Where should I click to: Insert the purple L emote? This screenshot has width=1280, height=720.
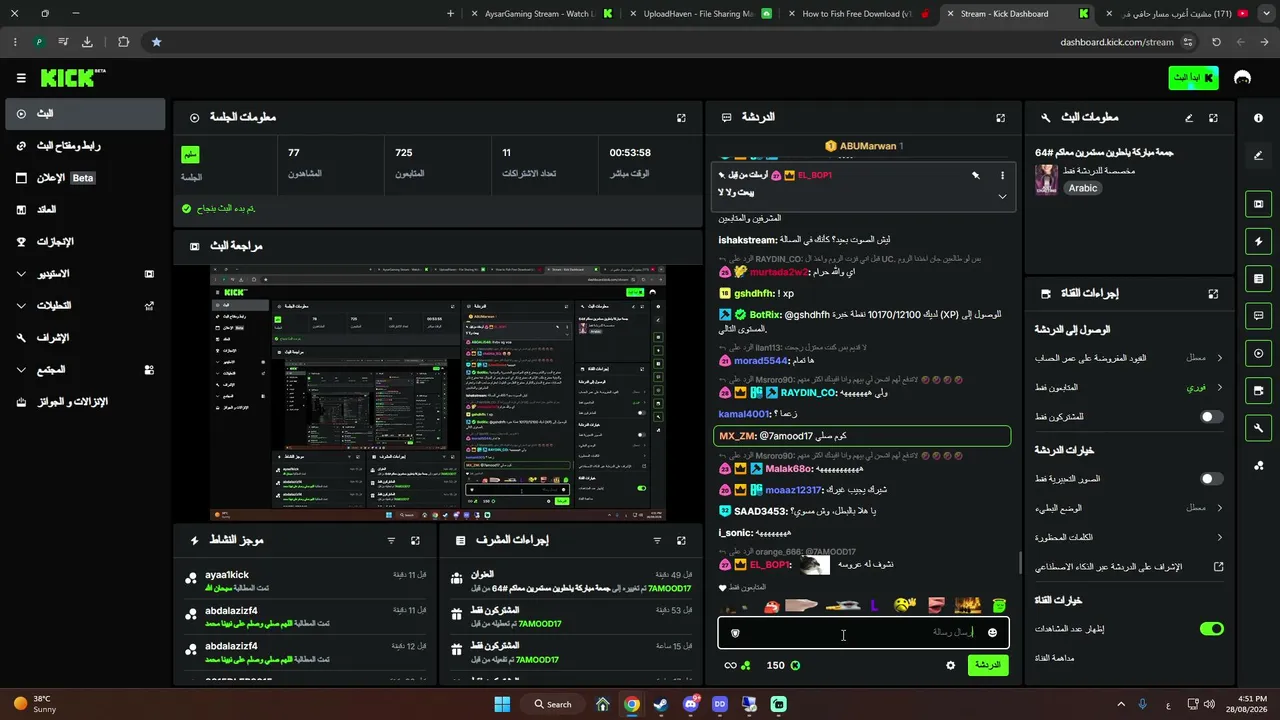pyautogui.click(x=874, y=605)
